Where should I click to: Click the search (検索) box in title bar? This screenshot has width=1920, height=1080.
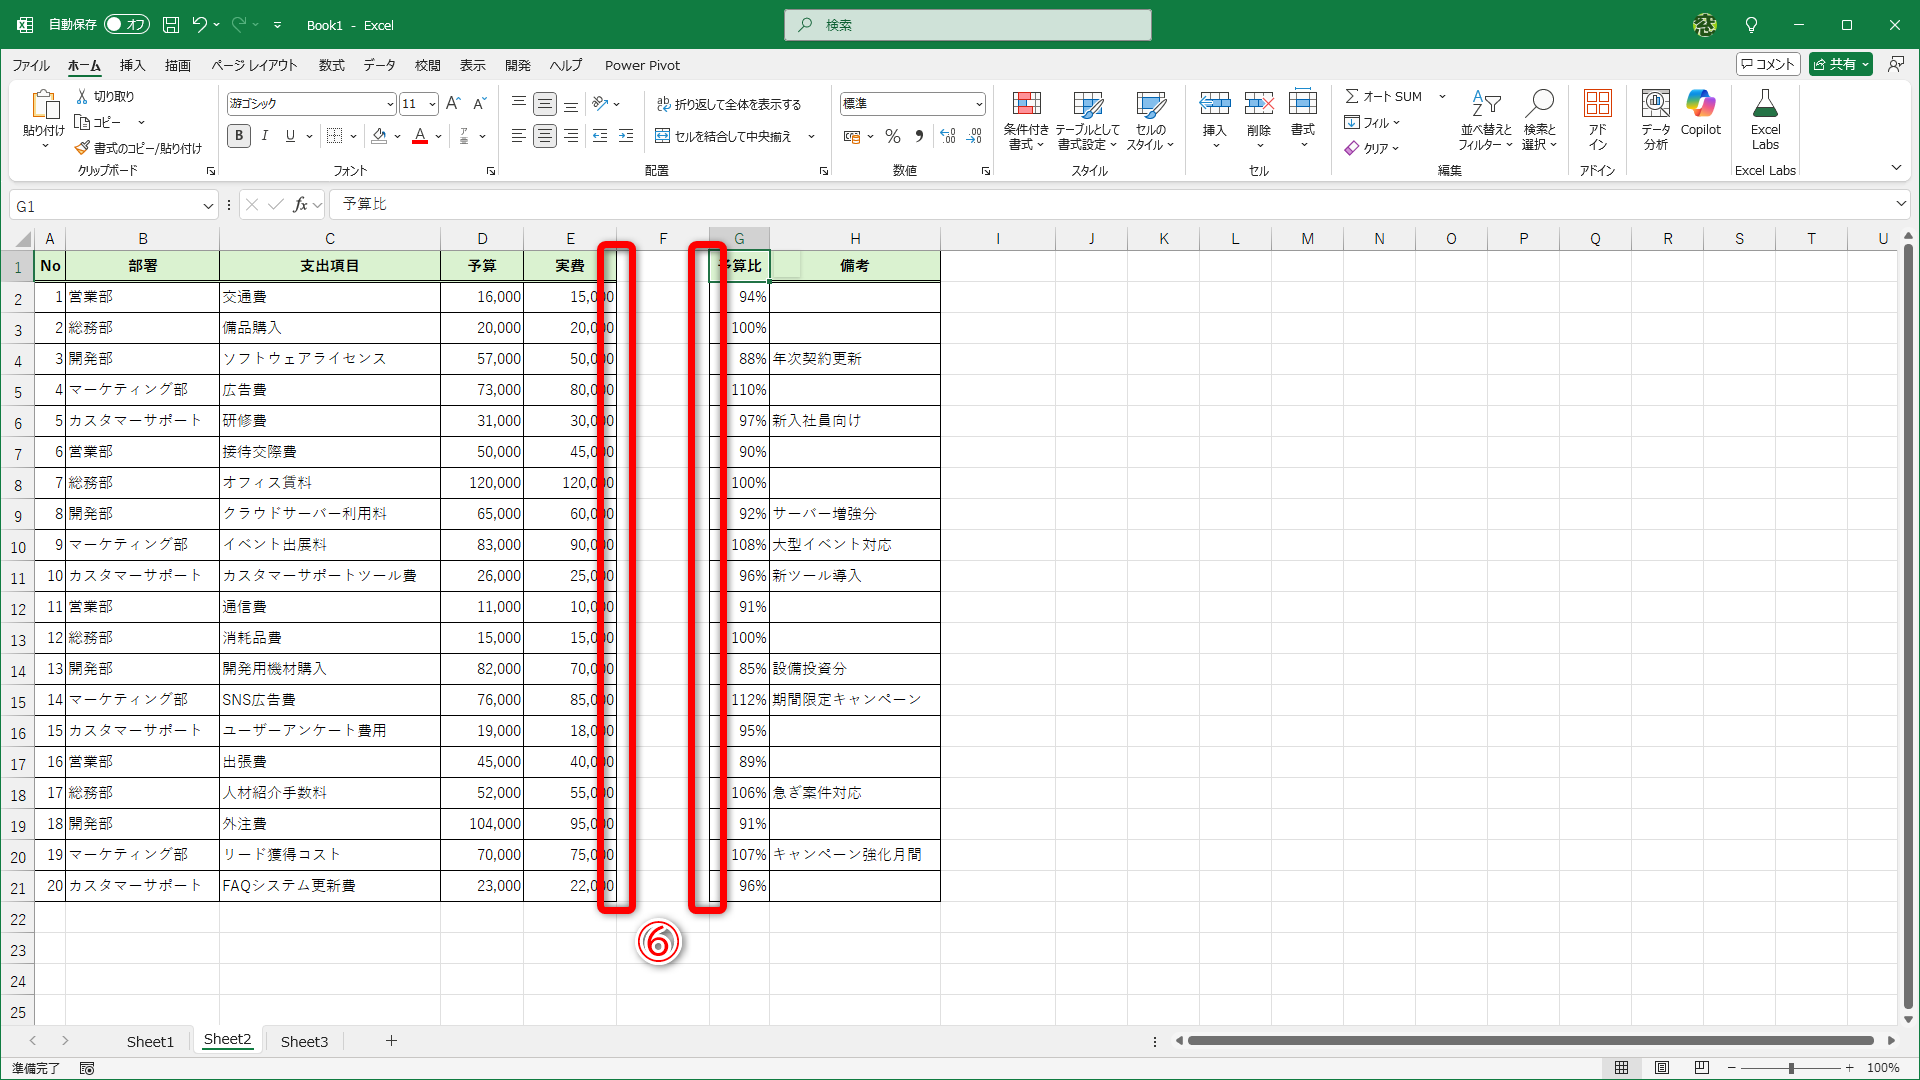(968, 25)
